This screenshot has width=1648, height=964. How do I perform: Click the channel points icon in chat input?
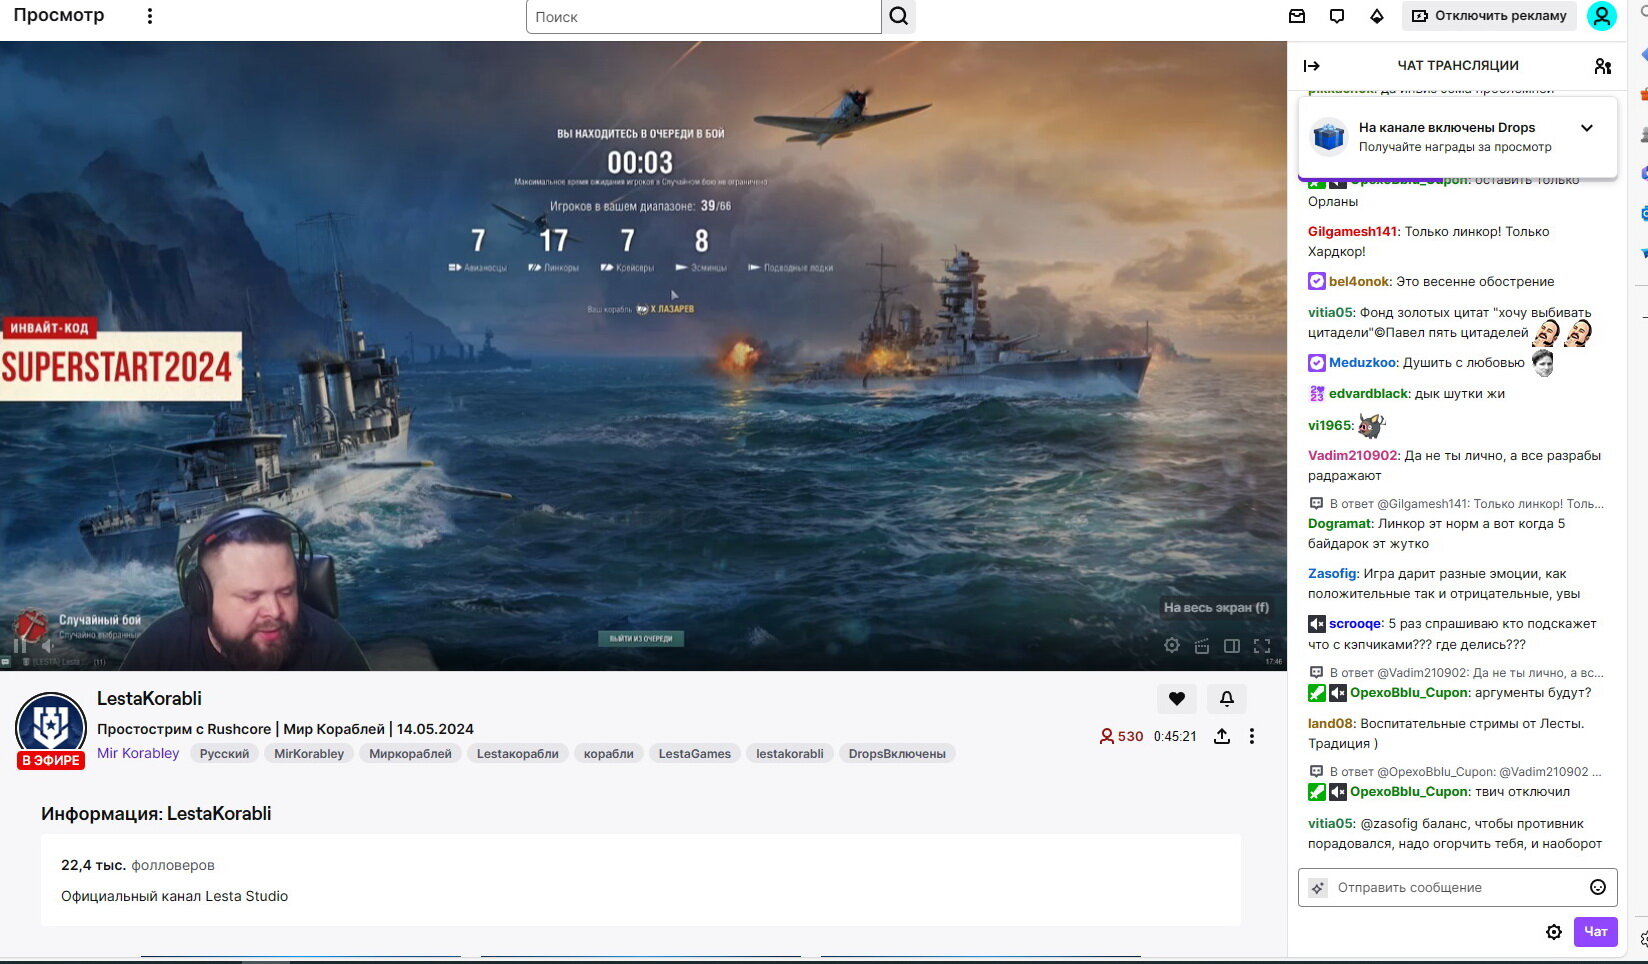tap(1318, 888)
